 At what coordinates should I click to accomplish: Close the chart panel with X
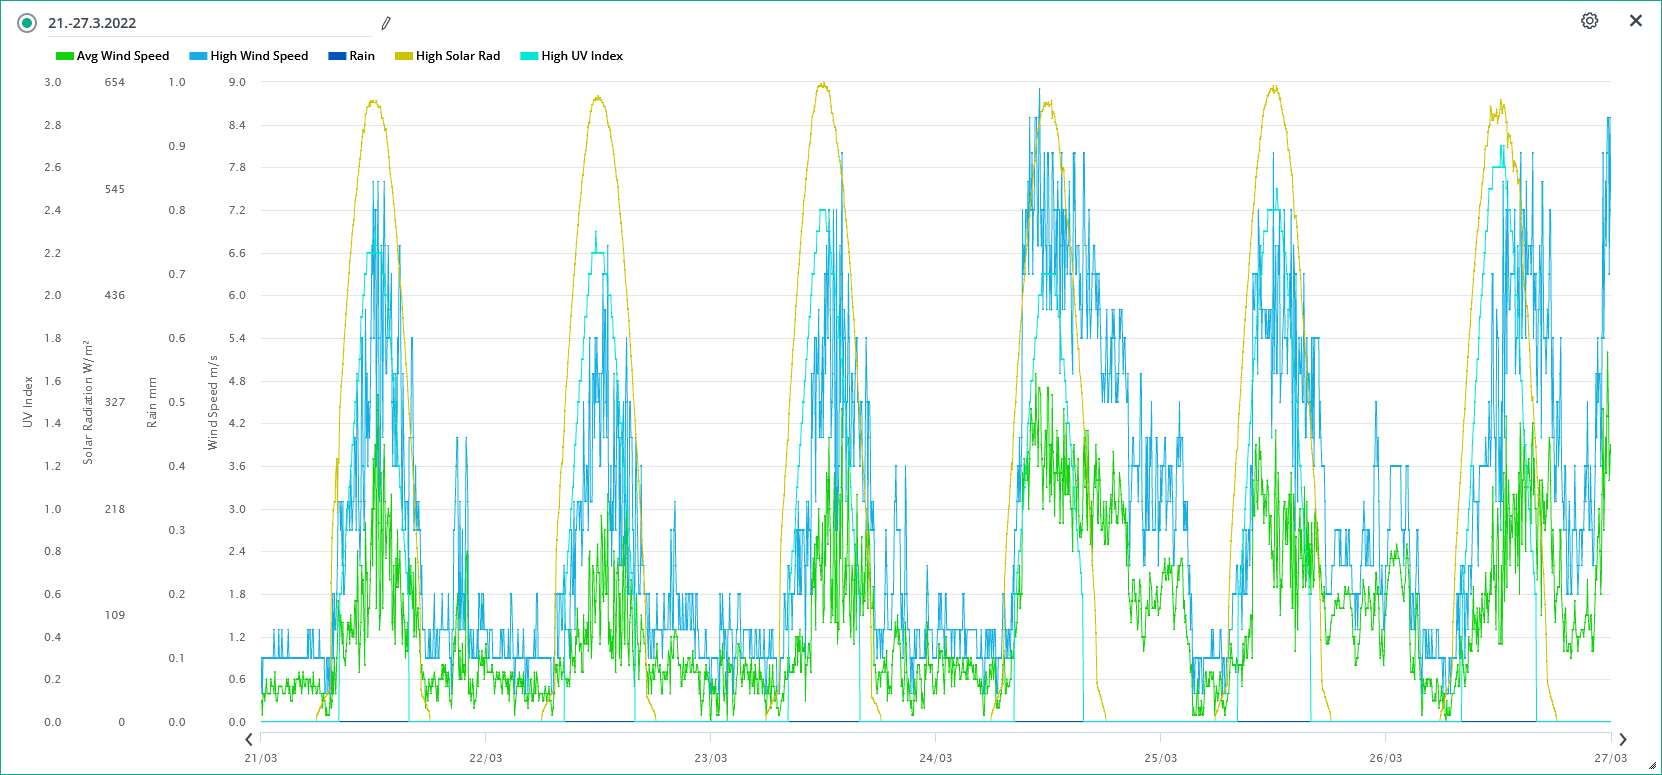coord(1636,21)
